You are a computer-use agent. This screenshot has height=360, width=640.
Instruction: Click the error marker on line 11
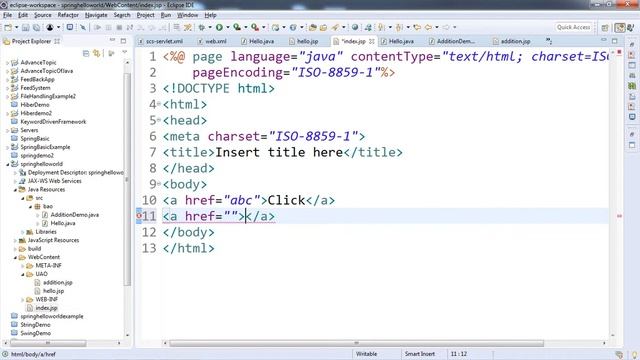coord(139,216)
